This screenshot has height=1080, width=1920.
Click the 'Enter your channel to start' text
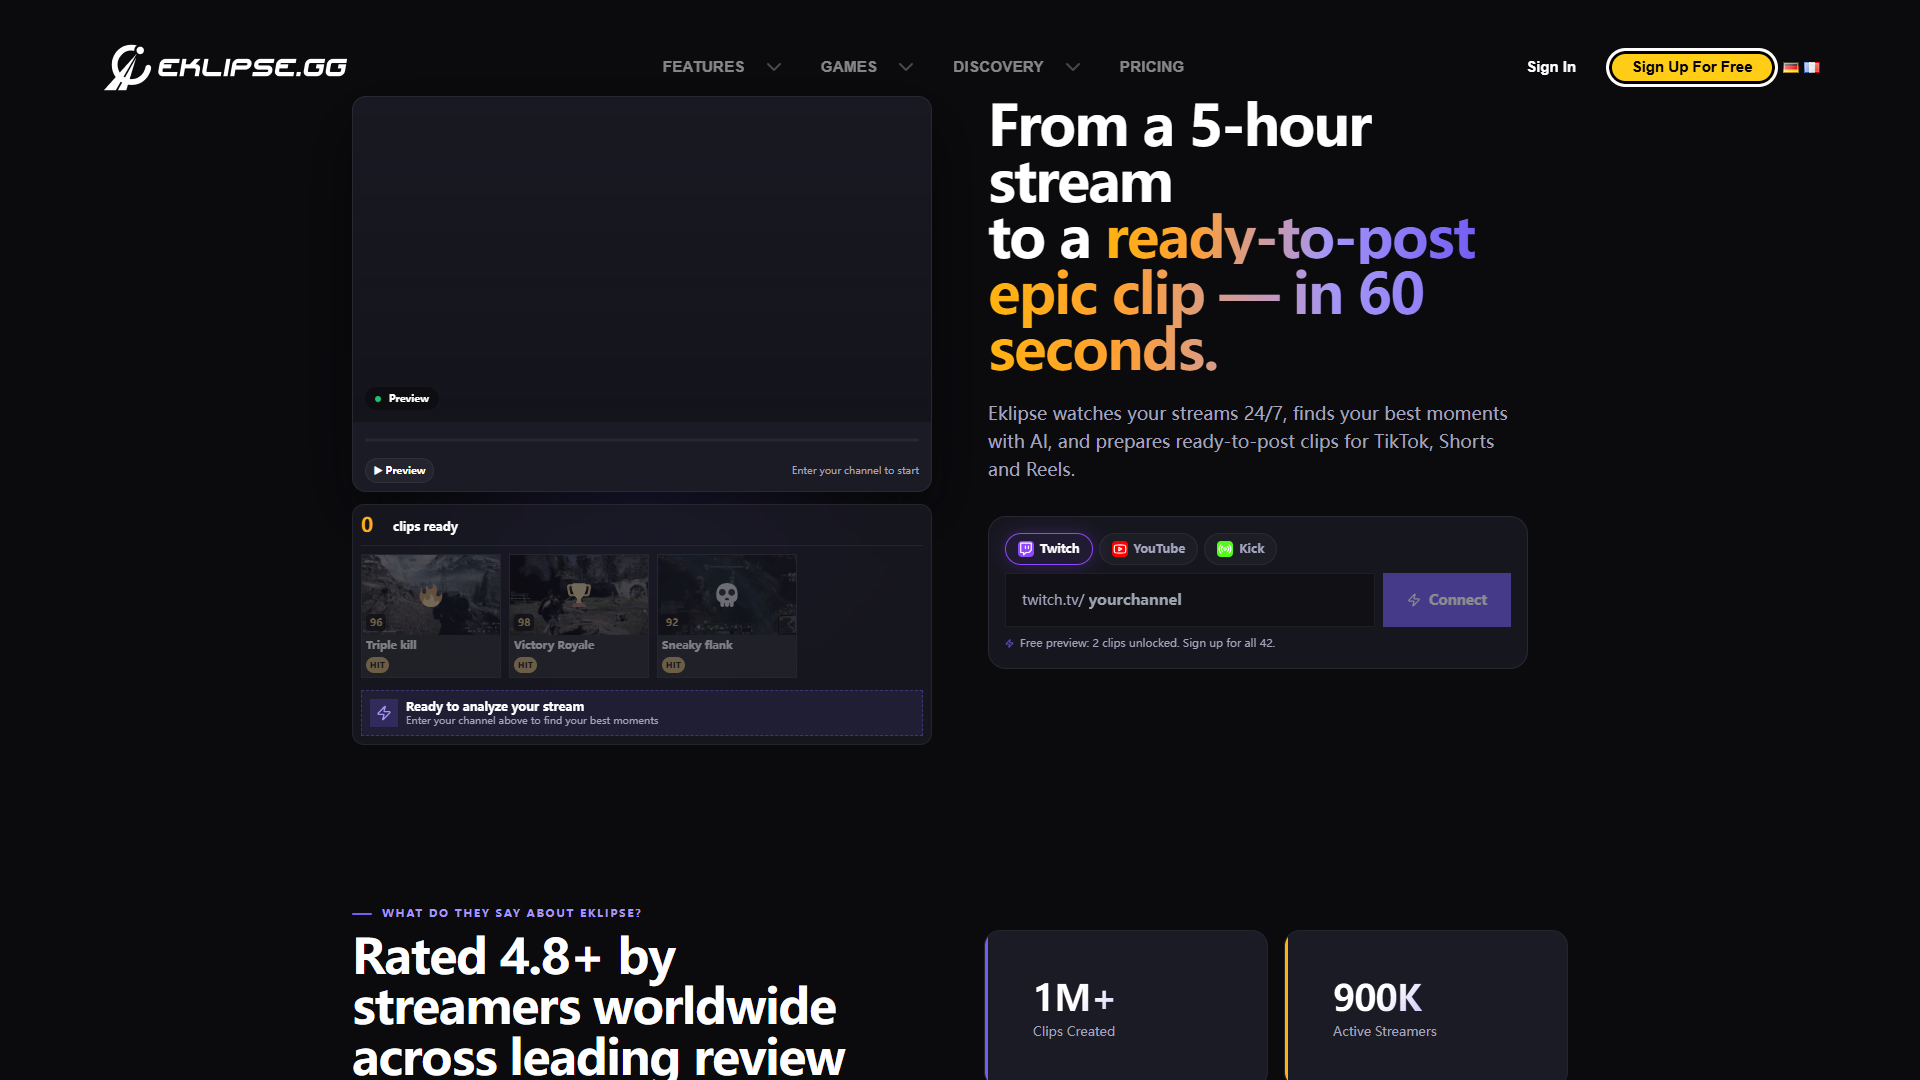coord(855,471)
